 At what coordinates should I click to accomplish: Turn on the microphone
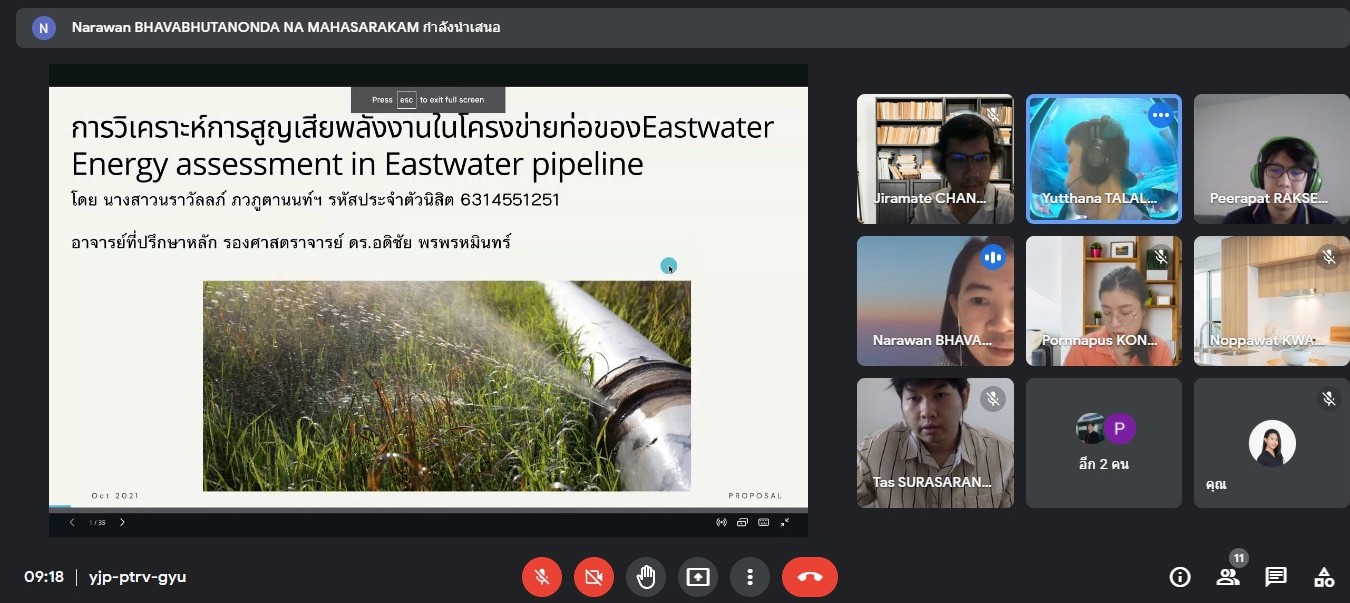point(542,577)
